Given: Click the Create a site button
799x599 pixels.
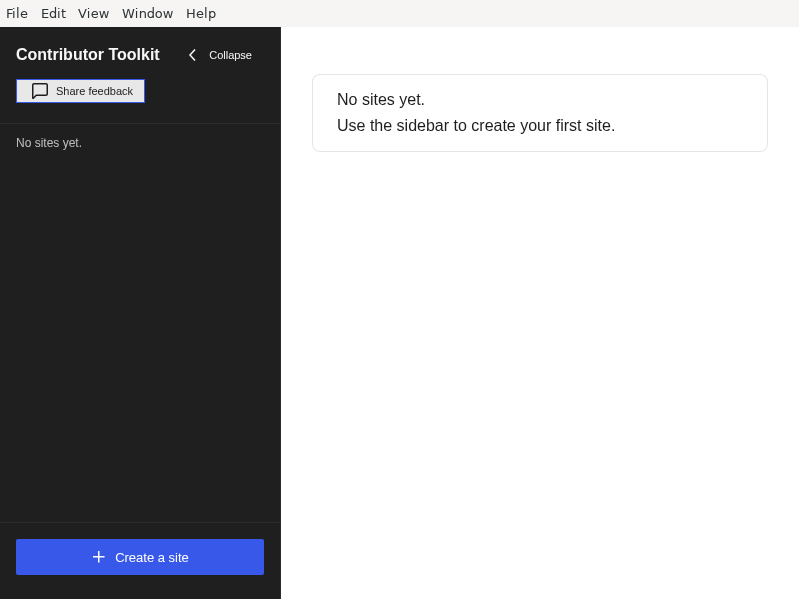Looking at the screenshot, I should (x=140, y=557).
